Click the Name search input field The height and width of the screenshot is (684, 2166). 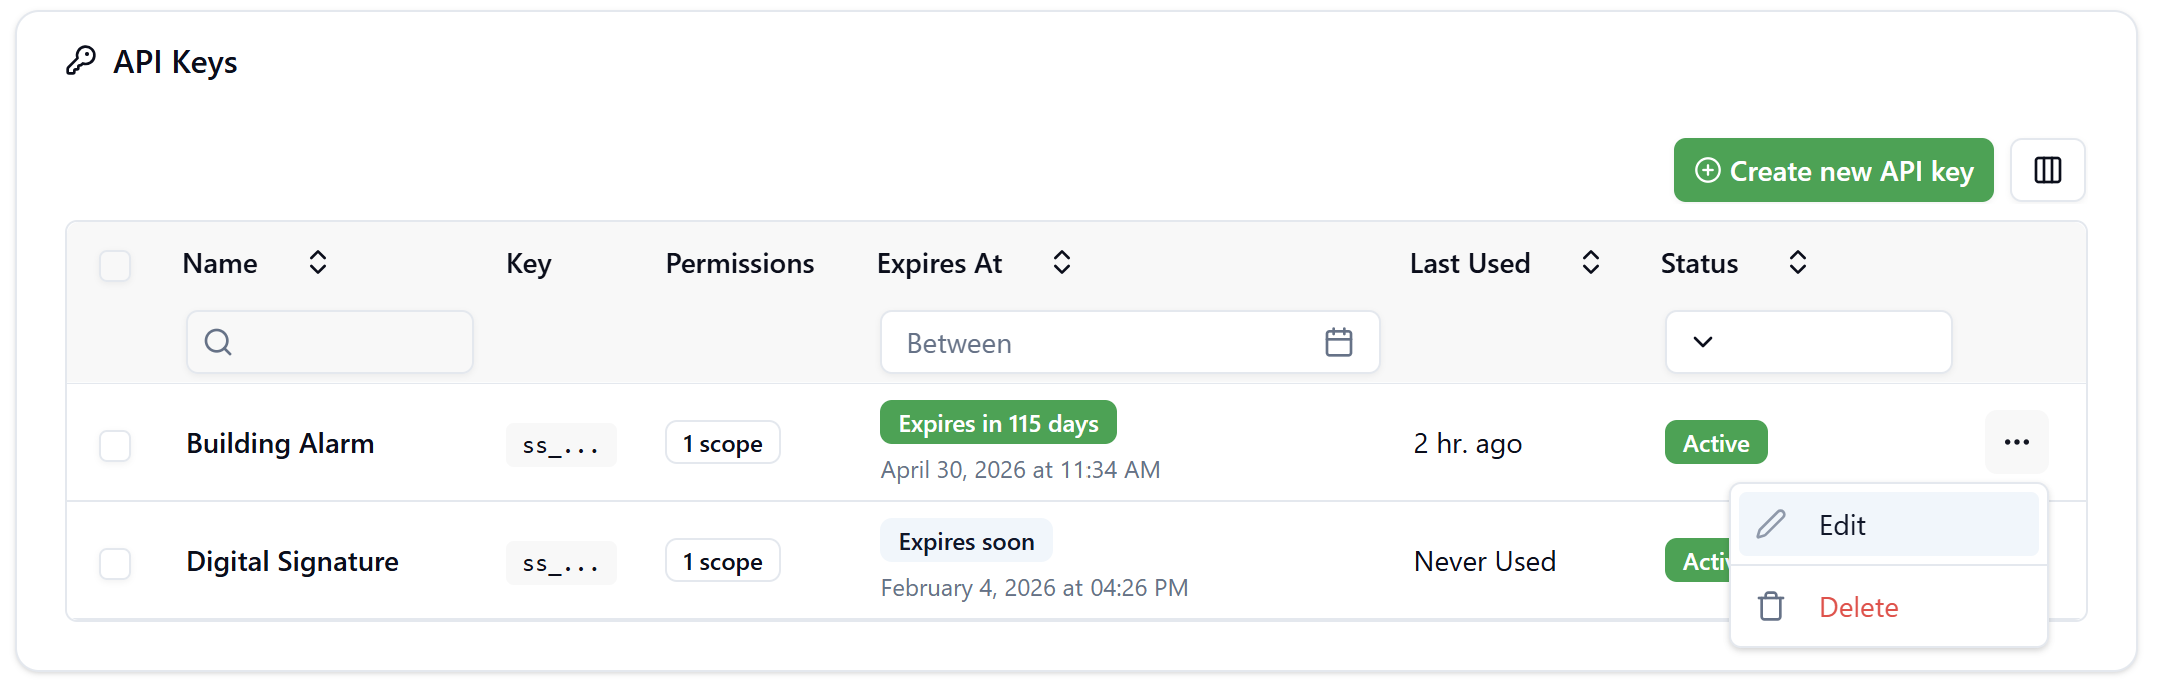tap(330, 342)
